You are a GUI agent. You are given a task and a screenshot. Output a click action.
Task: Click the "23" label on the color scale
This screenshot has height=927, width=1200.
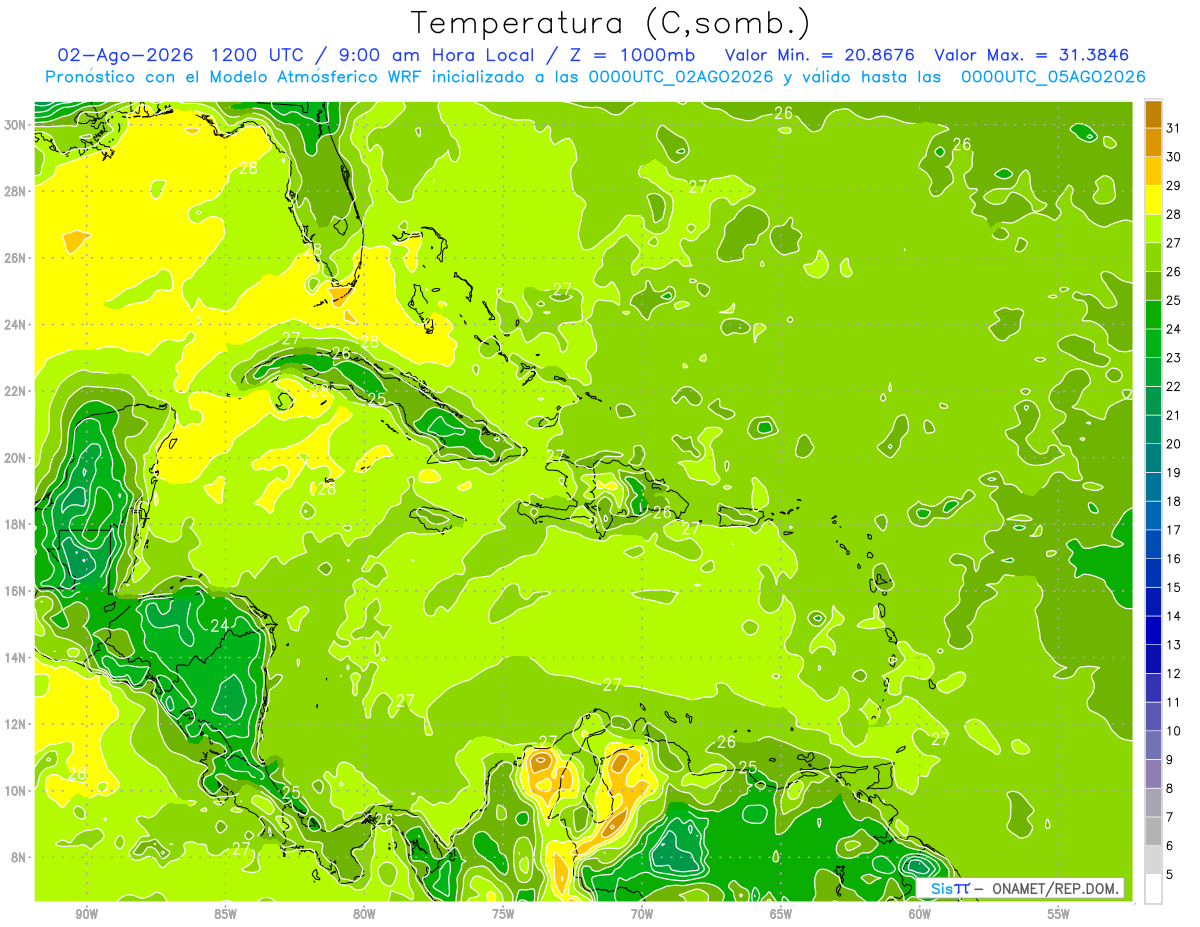1174,358
